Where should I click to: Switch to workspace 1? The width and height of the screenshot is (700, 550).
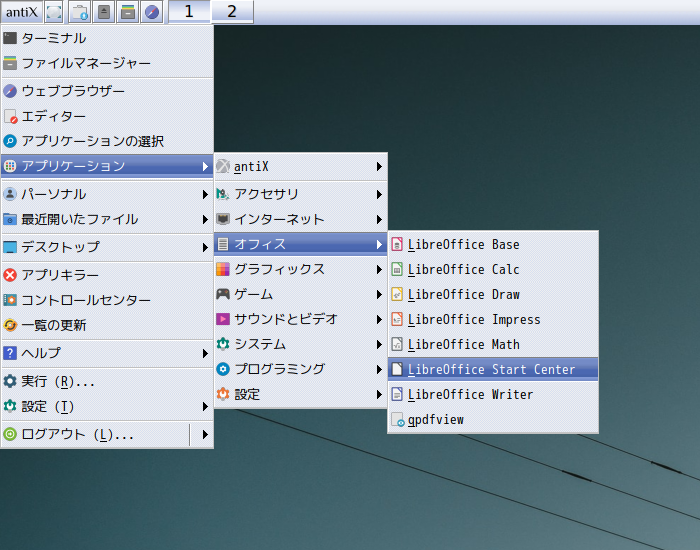pos(189,12)
